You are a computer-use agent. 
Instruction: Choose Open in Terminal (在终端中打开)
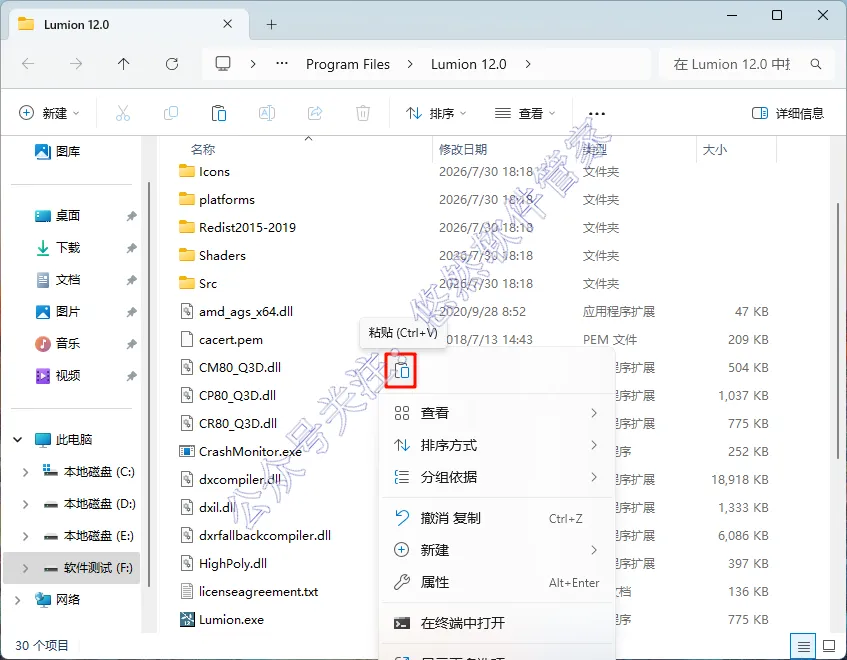[496, 623]
